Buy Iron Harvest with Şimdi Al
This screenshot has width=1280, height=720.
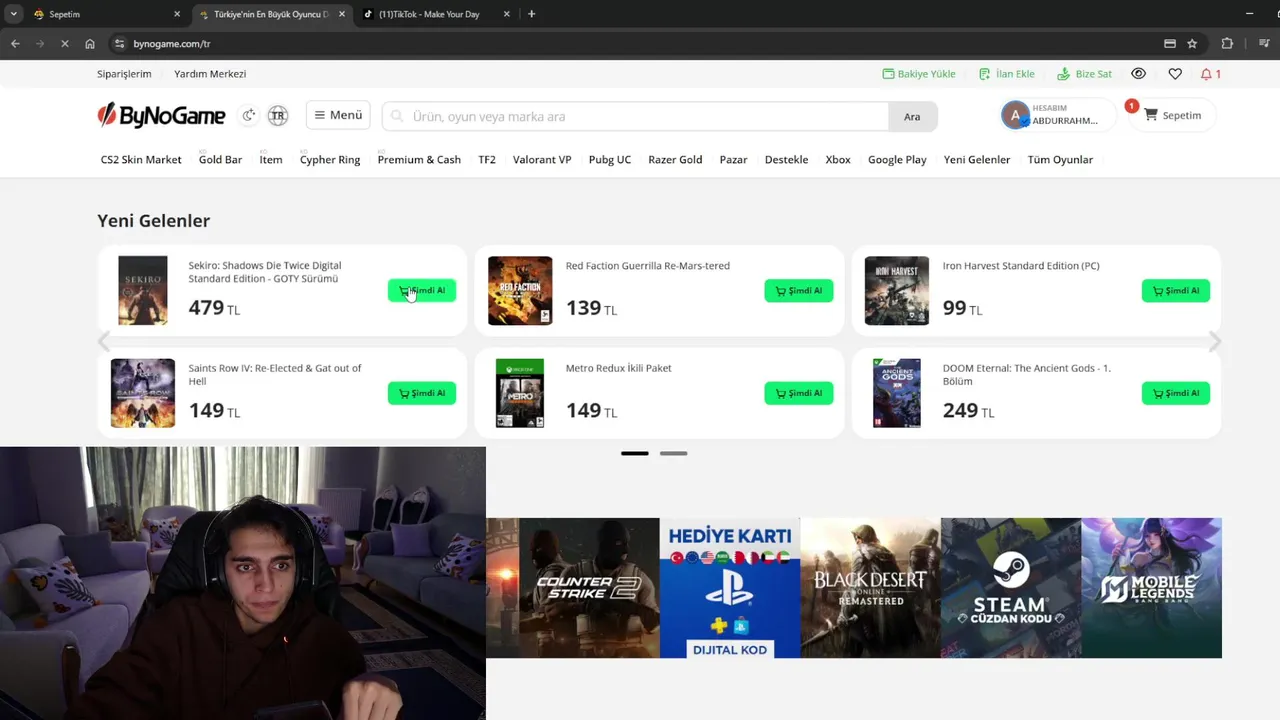coord(1176,291)
